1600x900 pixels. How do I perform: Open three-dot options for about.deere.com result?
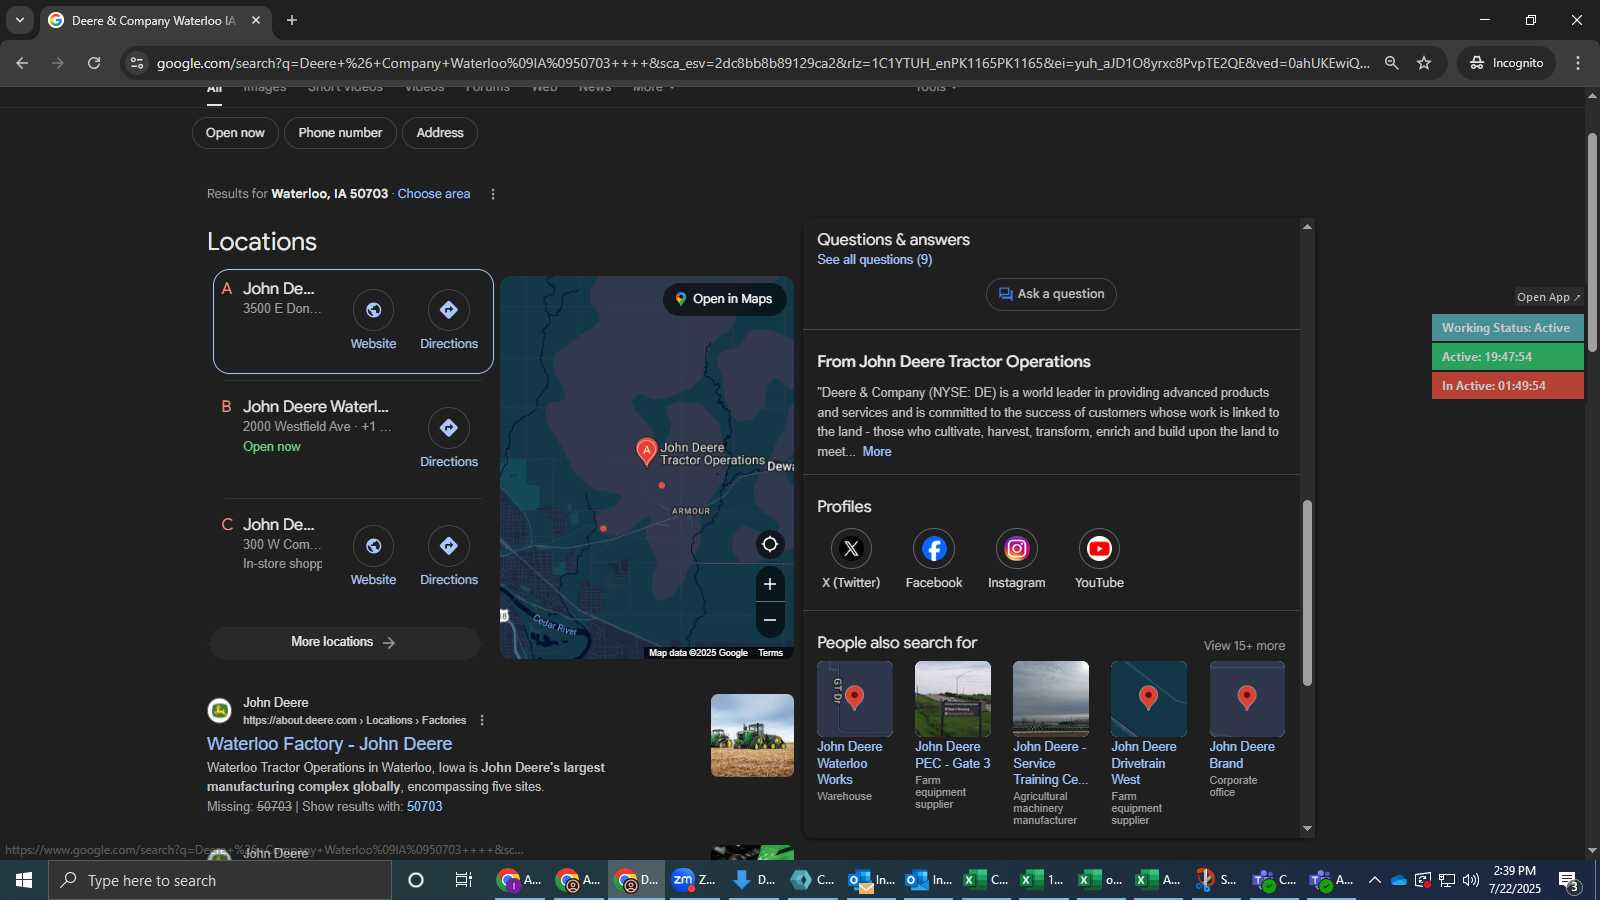click(482, 720)
